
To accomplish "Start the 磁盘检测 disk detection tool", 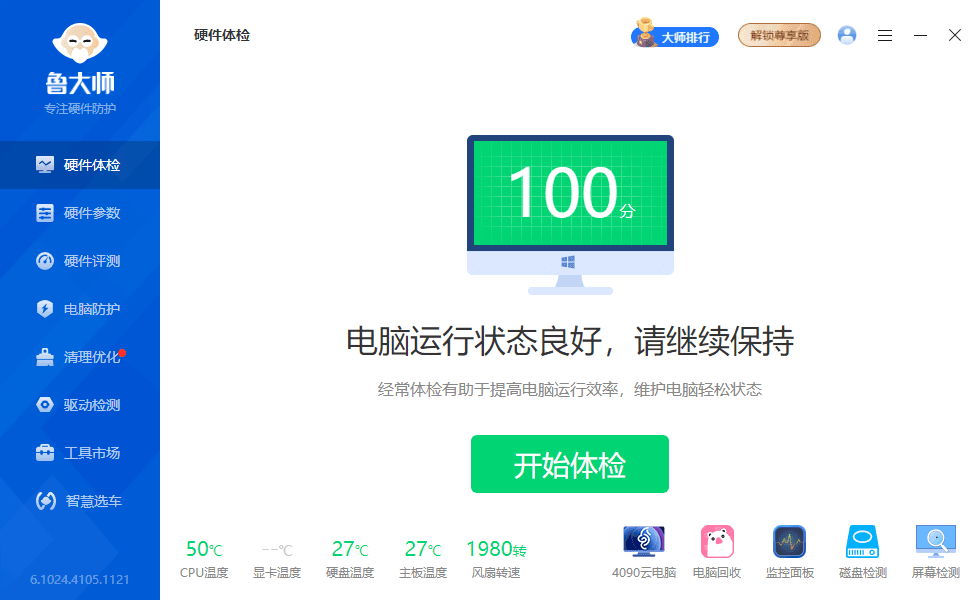I will [x=862, y=549].
